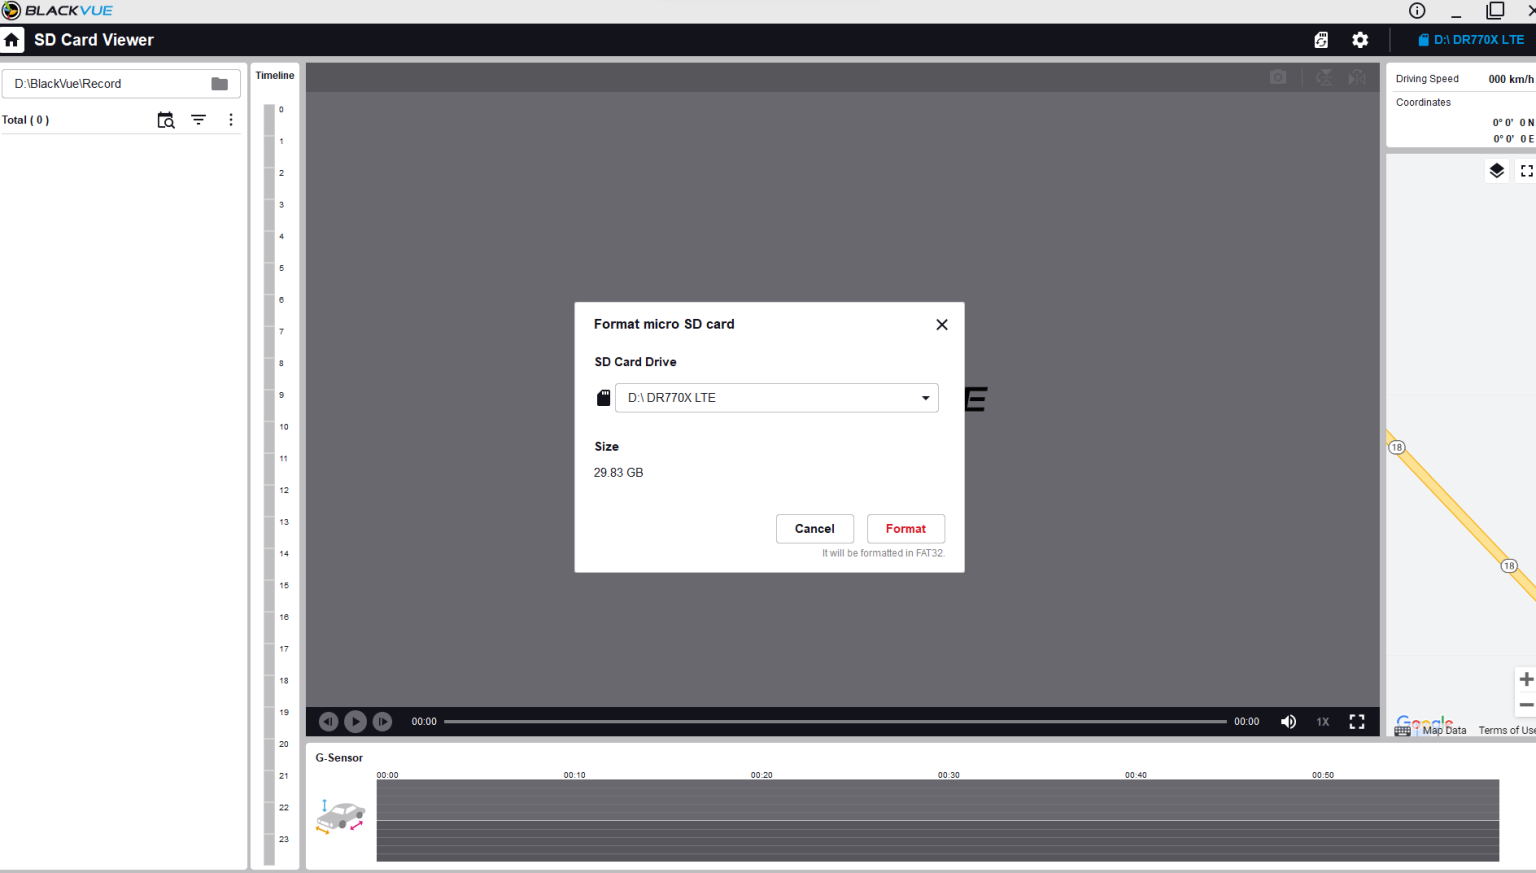Cancel the format dialog
Viewport: 1536px width, 873px height.
click(814, 529)
